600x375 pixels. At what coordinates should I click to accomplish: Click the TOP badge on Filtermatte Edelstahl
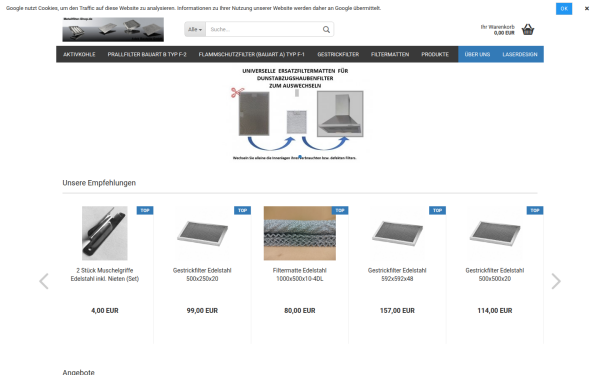(x=340, y=210)
